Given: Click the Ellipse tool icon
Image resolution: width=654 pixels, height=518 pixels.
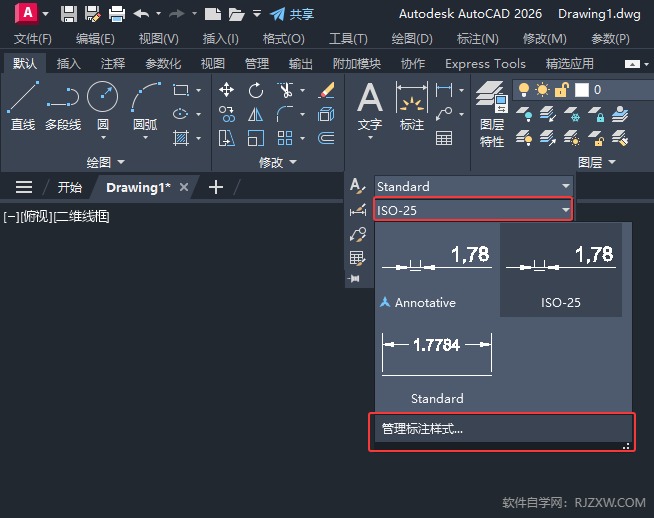Looking at the screenshot, I should (x=181, y=114).
